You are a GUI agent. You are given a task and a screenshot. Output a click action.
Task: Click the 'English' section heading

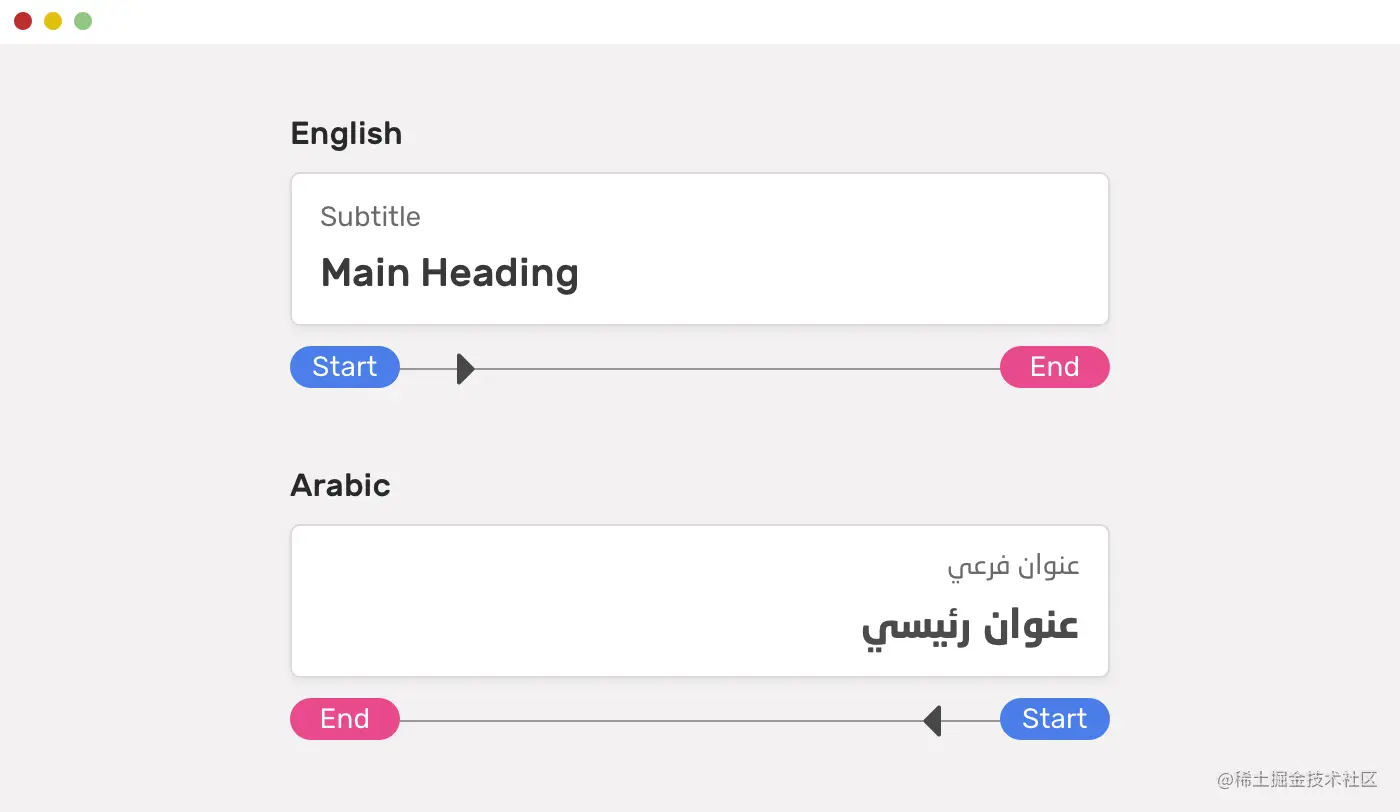pos(346,133)
